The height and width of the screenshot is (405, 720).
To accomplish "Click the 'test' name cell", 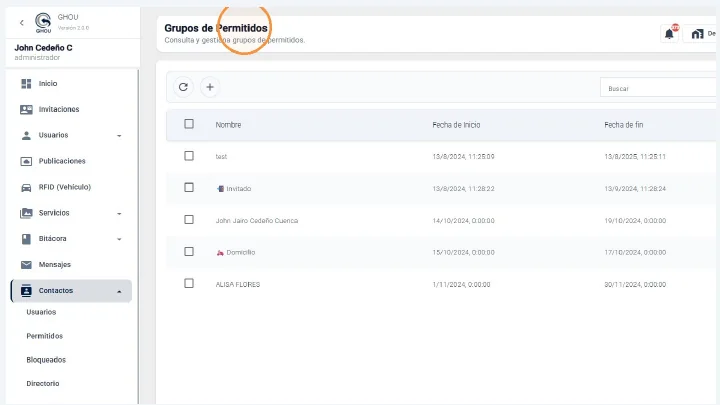I will [x=221, y=157].
